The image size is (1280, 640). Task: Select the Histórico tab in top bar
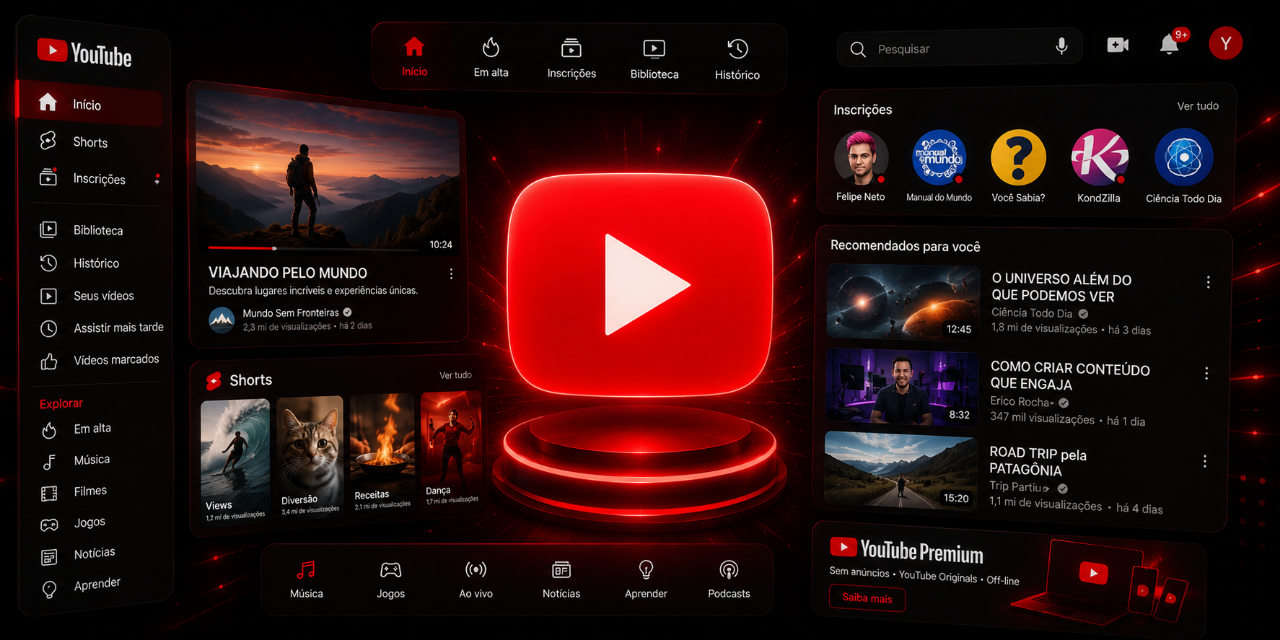[x=737, y=60]
